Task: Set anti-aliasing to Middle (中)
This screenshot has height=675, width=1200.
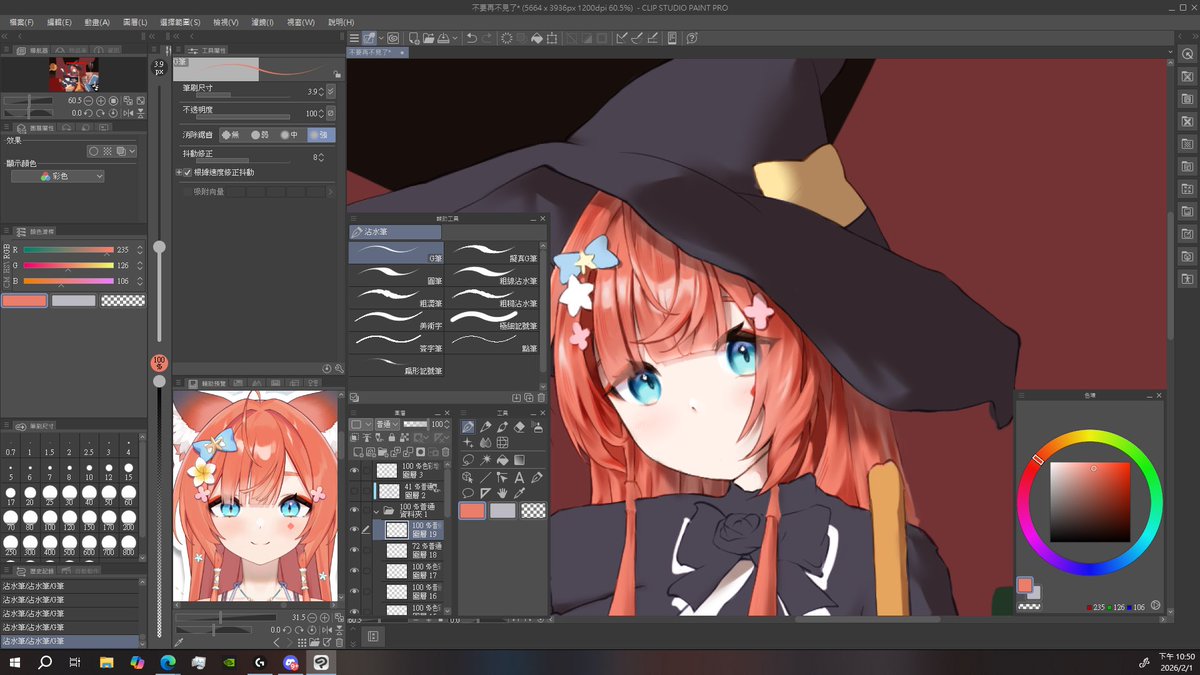Action: pyautogui.click(x=289, y=134)
